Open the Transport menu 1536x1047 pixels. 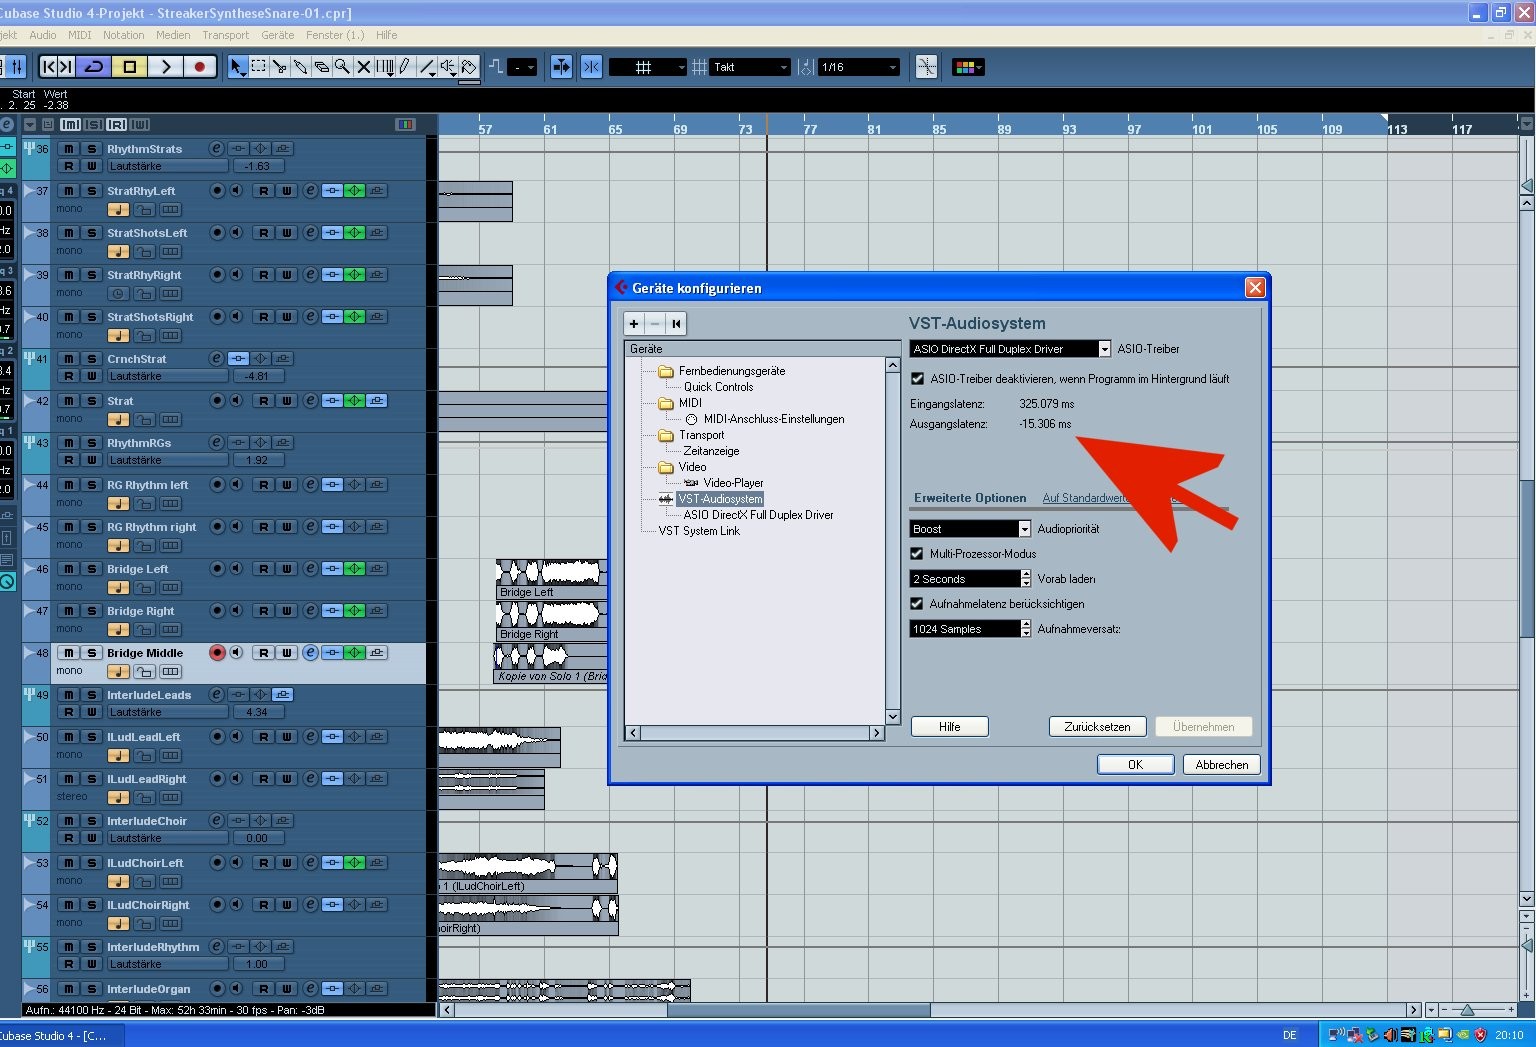pyautogui.click(x=226, y=35)
